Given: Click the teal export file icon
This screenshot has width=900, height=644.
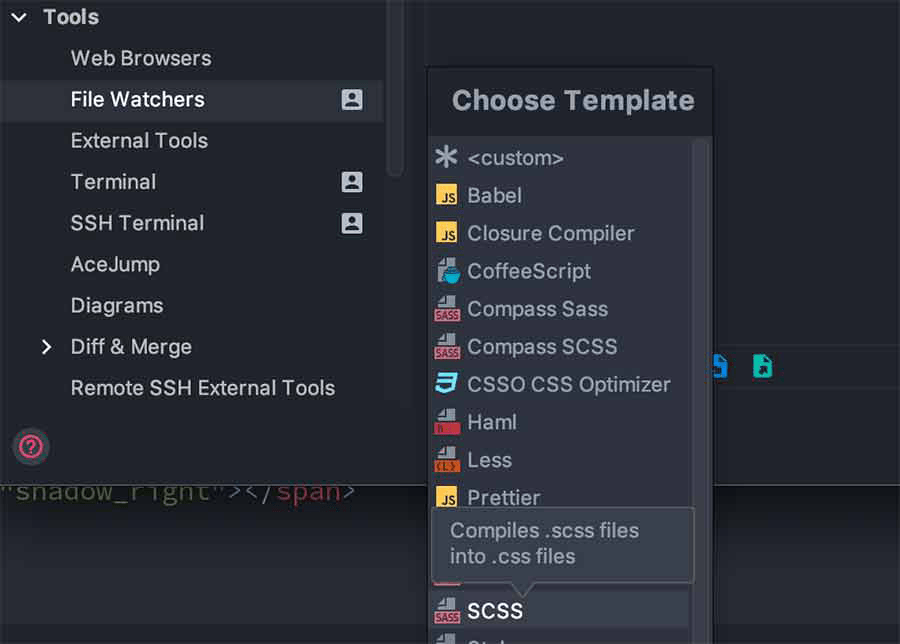Looking at the screenshot, I should click(x=762, y=366).
